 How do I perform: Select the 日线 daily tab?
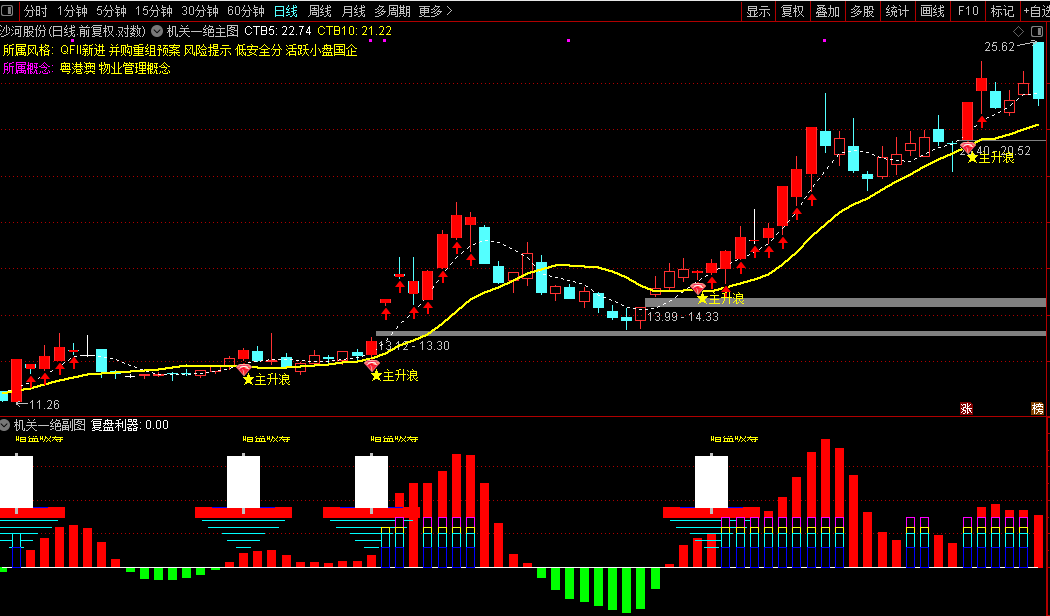[286, 11]
